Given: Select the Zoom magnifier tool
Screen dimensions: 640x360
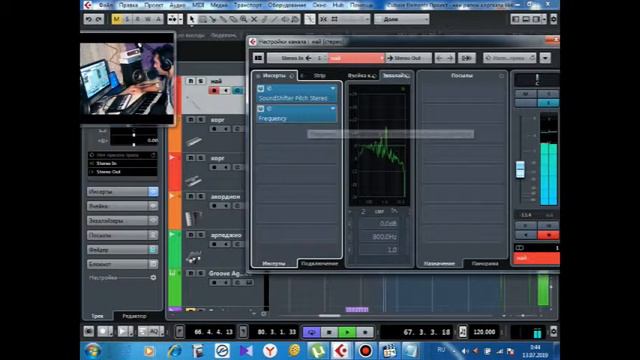Looking at the screenshot, I should (244, 19).
